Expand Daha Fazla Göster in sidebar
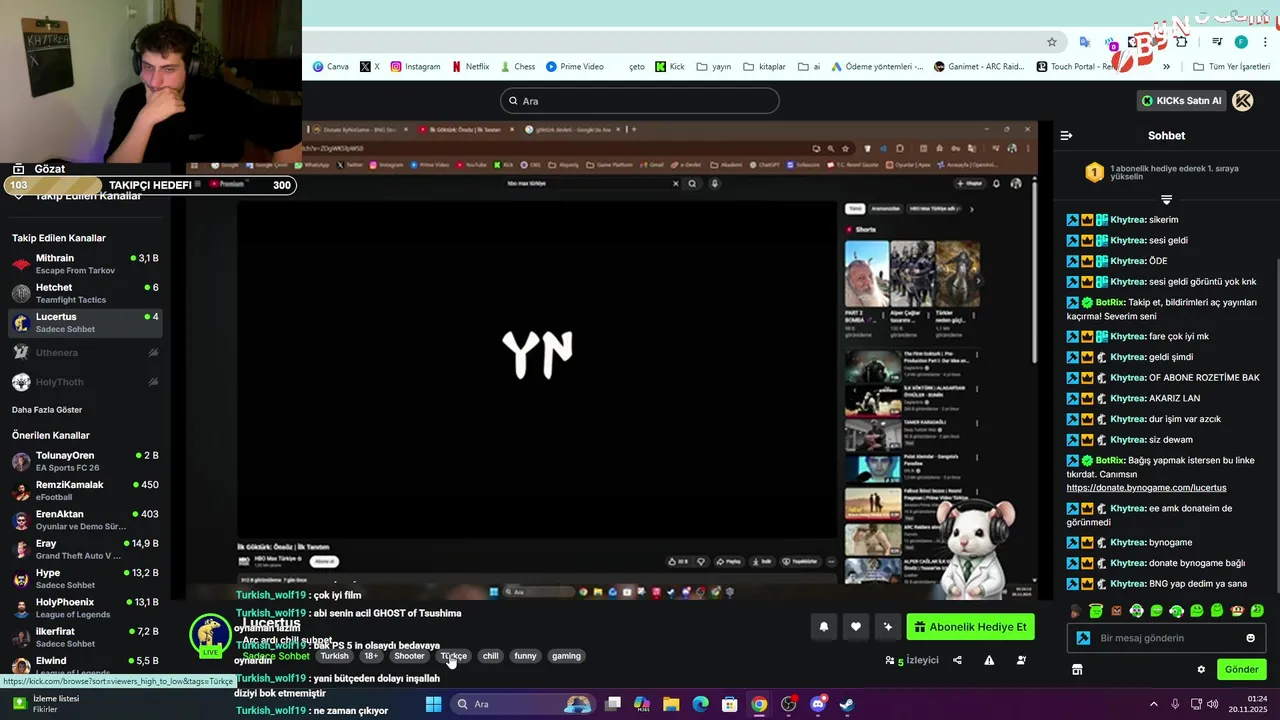1280x720 pixels. click(x=47, y=410)
